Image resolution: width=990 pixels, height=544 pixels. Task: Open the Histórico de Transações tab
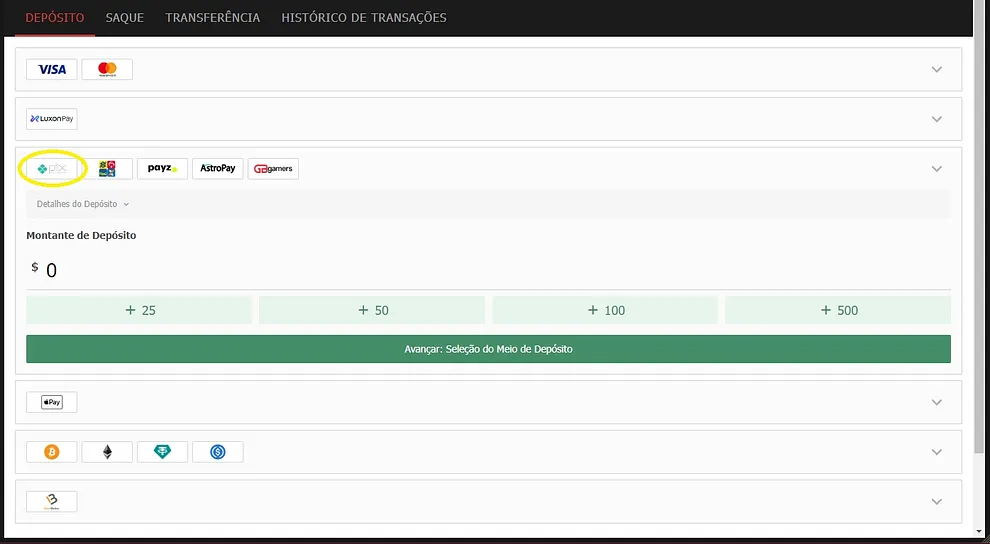(364, 18)
